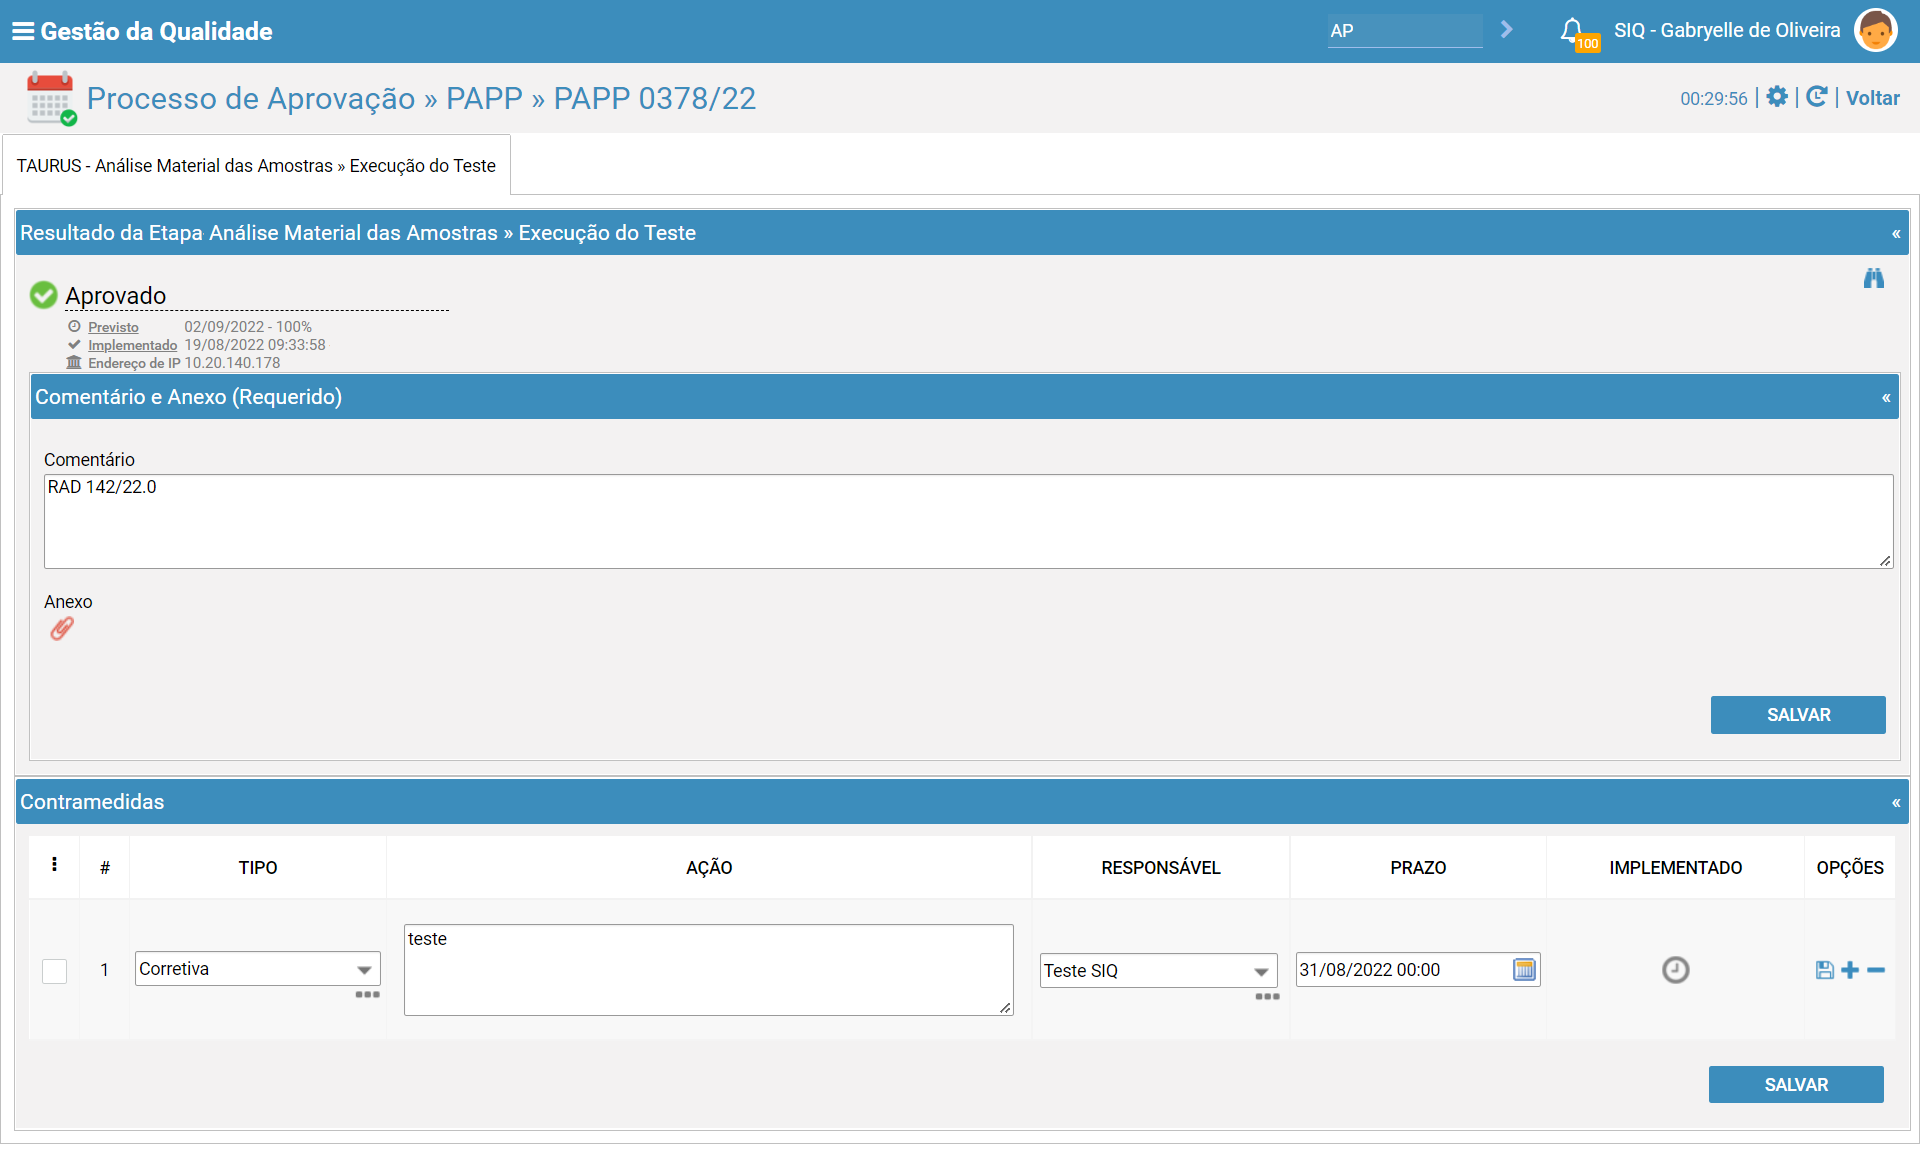1920x1149 pixels.
Task: Click the ellipsis under the Tipo dropdown
Action: coord(368,995)
